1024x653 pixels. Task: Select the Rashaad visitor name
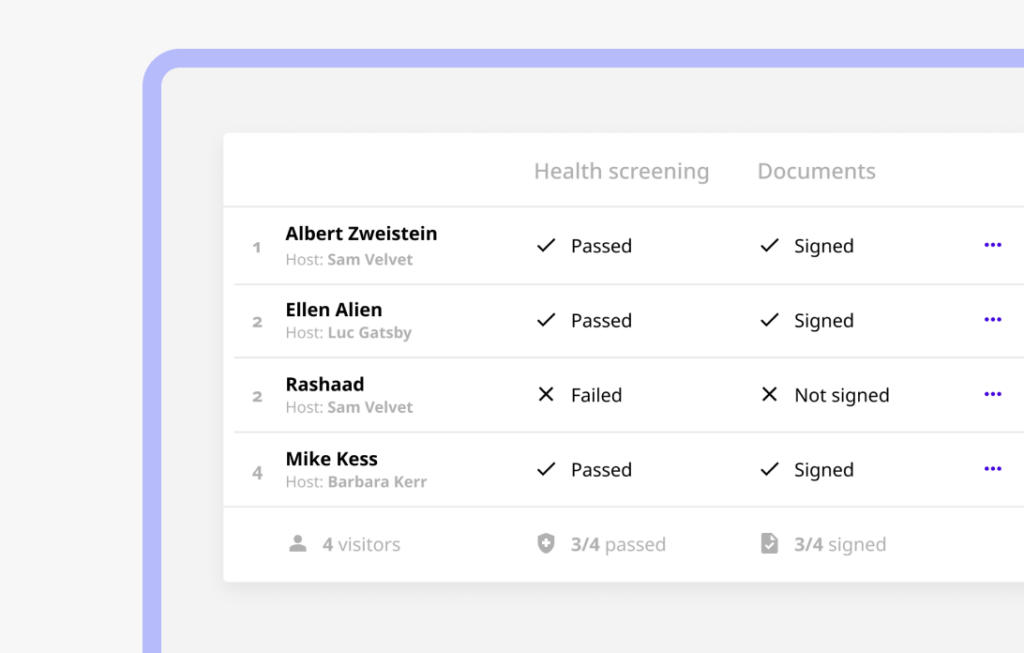pos(325,384)
